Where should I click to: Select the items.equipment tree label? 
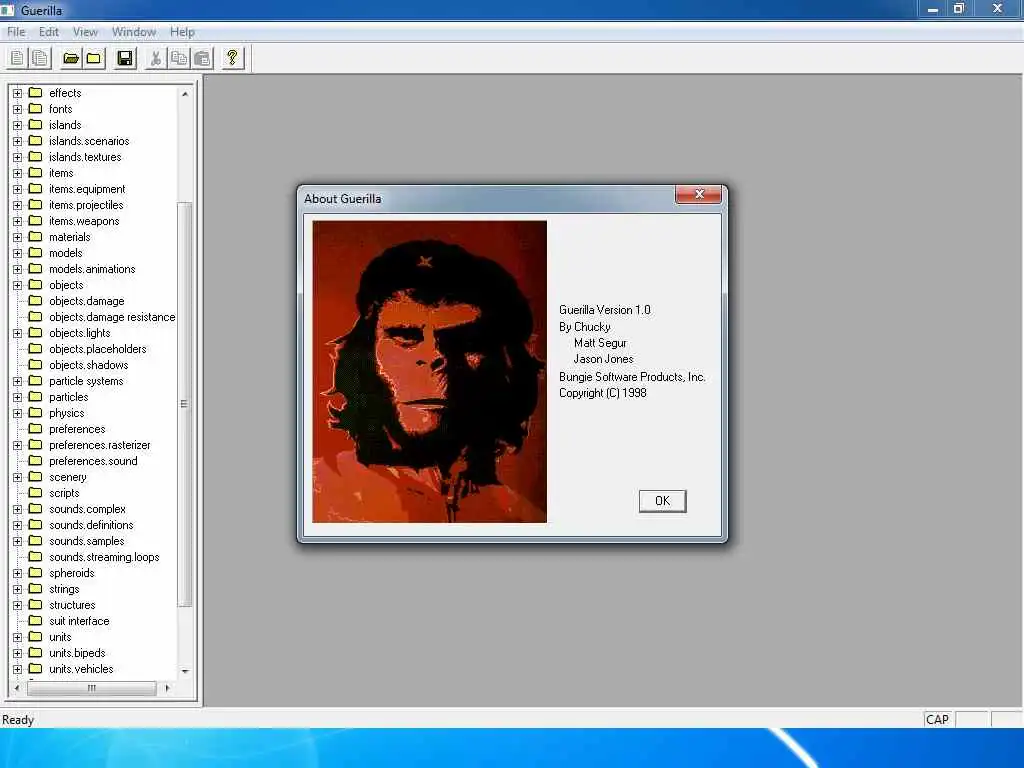point(88,189)
